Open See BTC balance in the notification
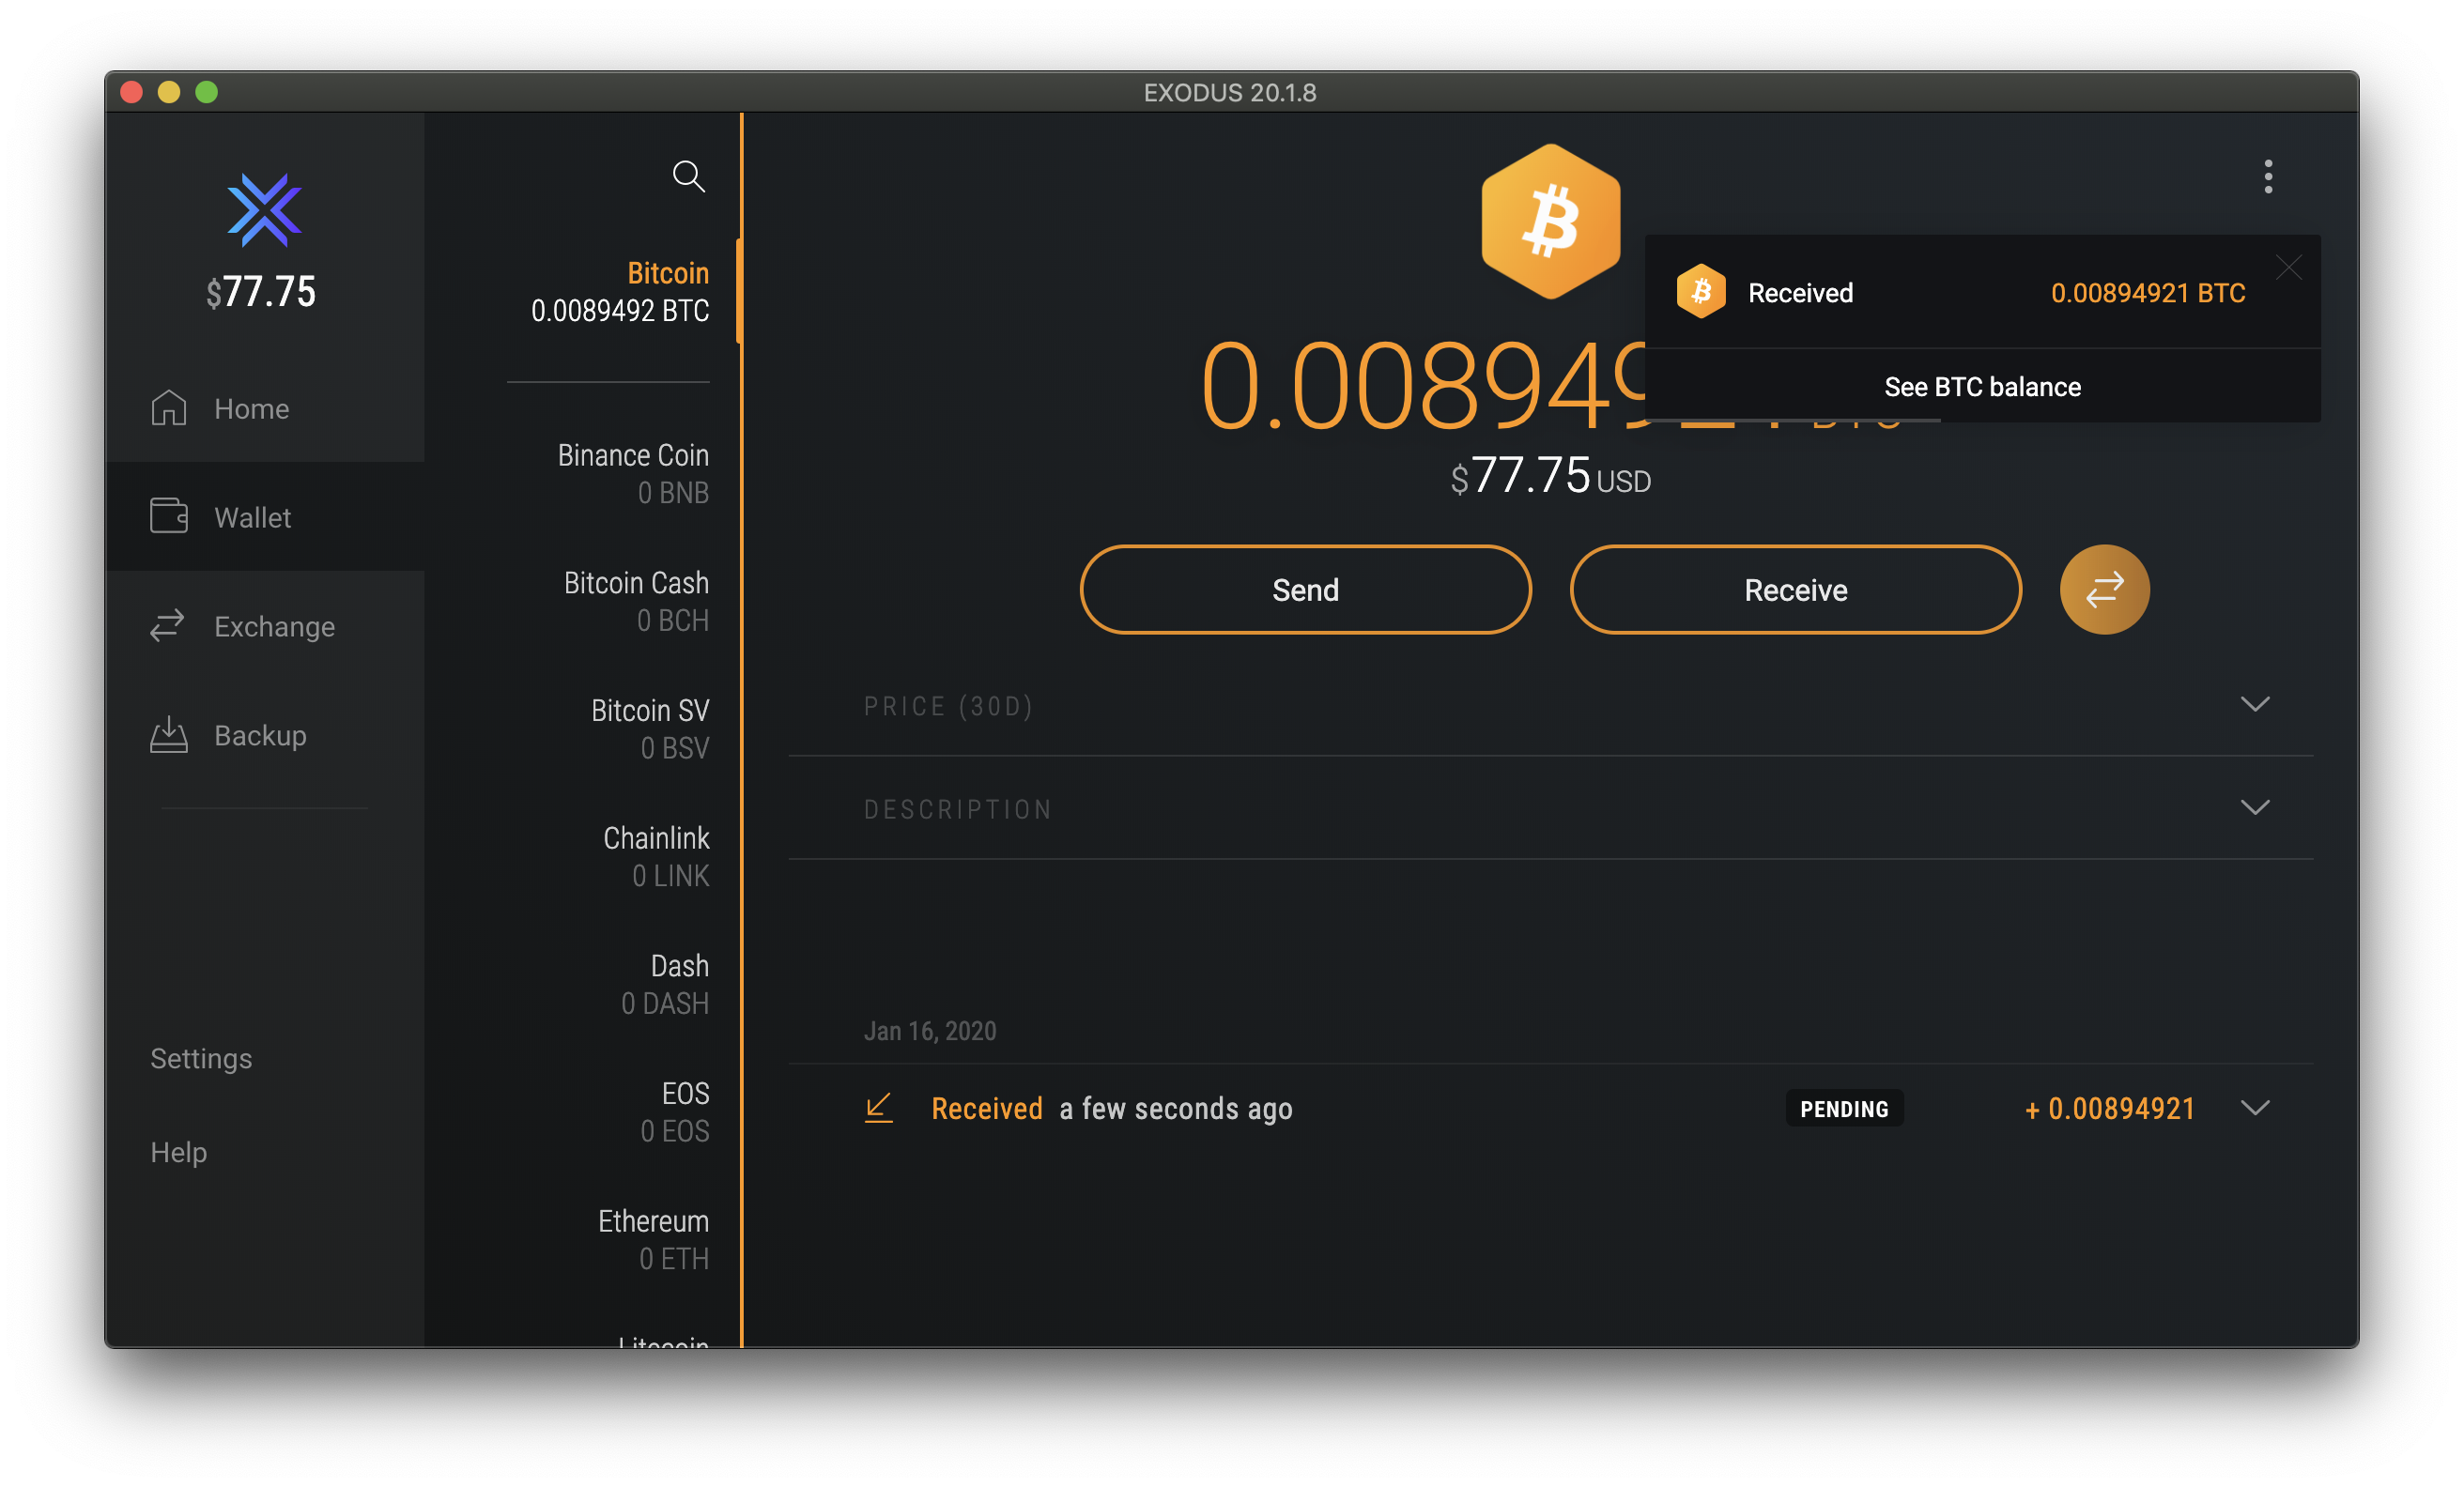The width and height of the screenshot is (2464, 1487). (1982, 387)
